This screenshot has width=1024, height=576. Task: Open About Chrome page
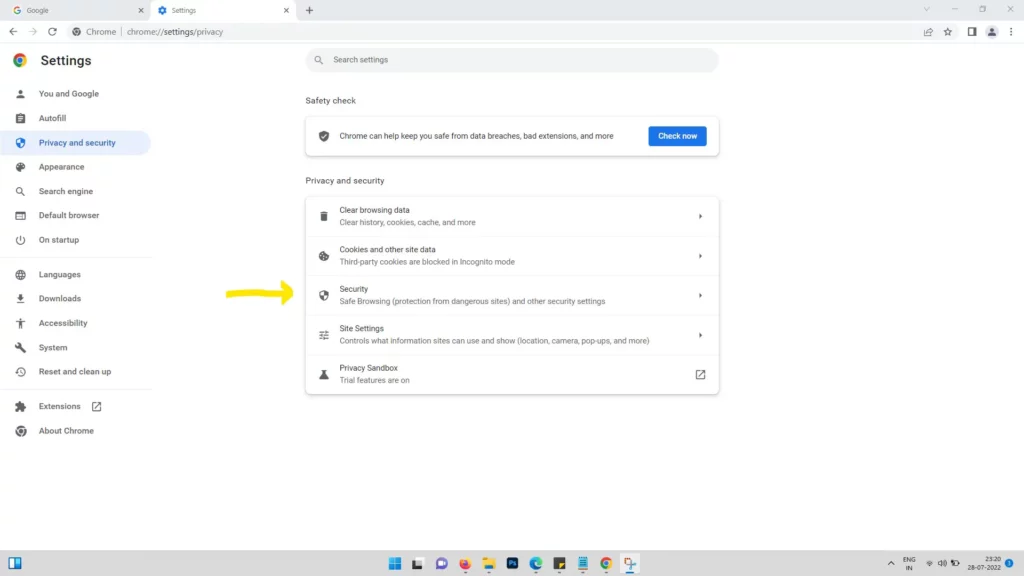pyautogui.click(x=66, y=431)
